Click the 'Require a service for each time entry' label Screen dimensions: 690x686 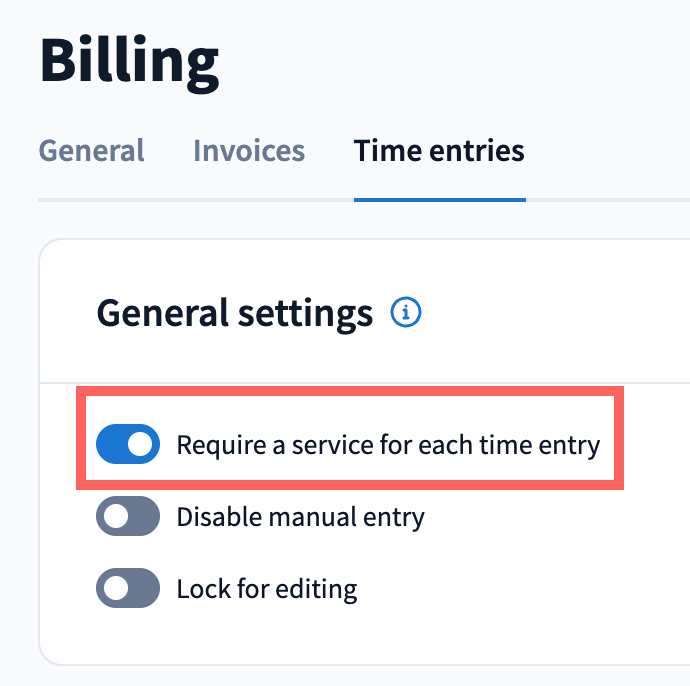click(388, 445)
